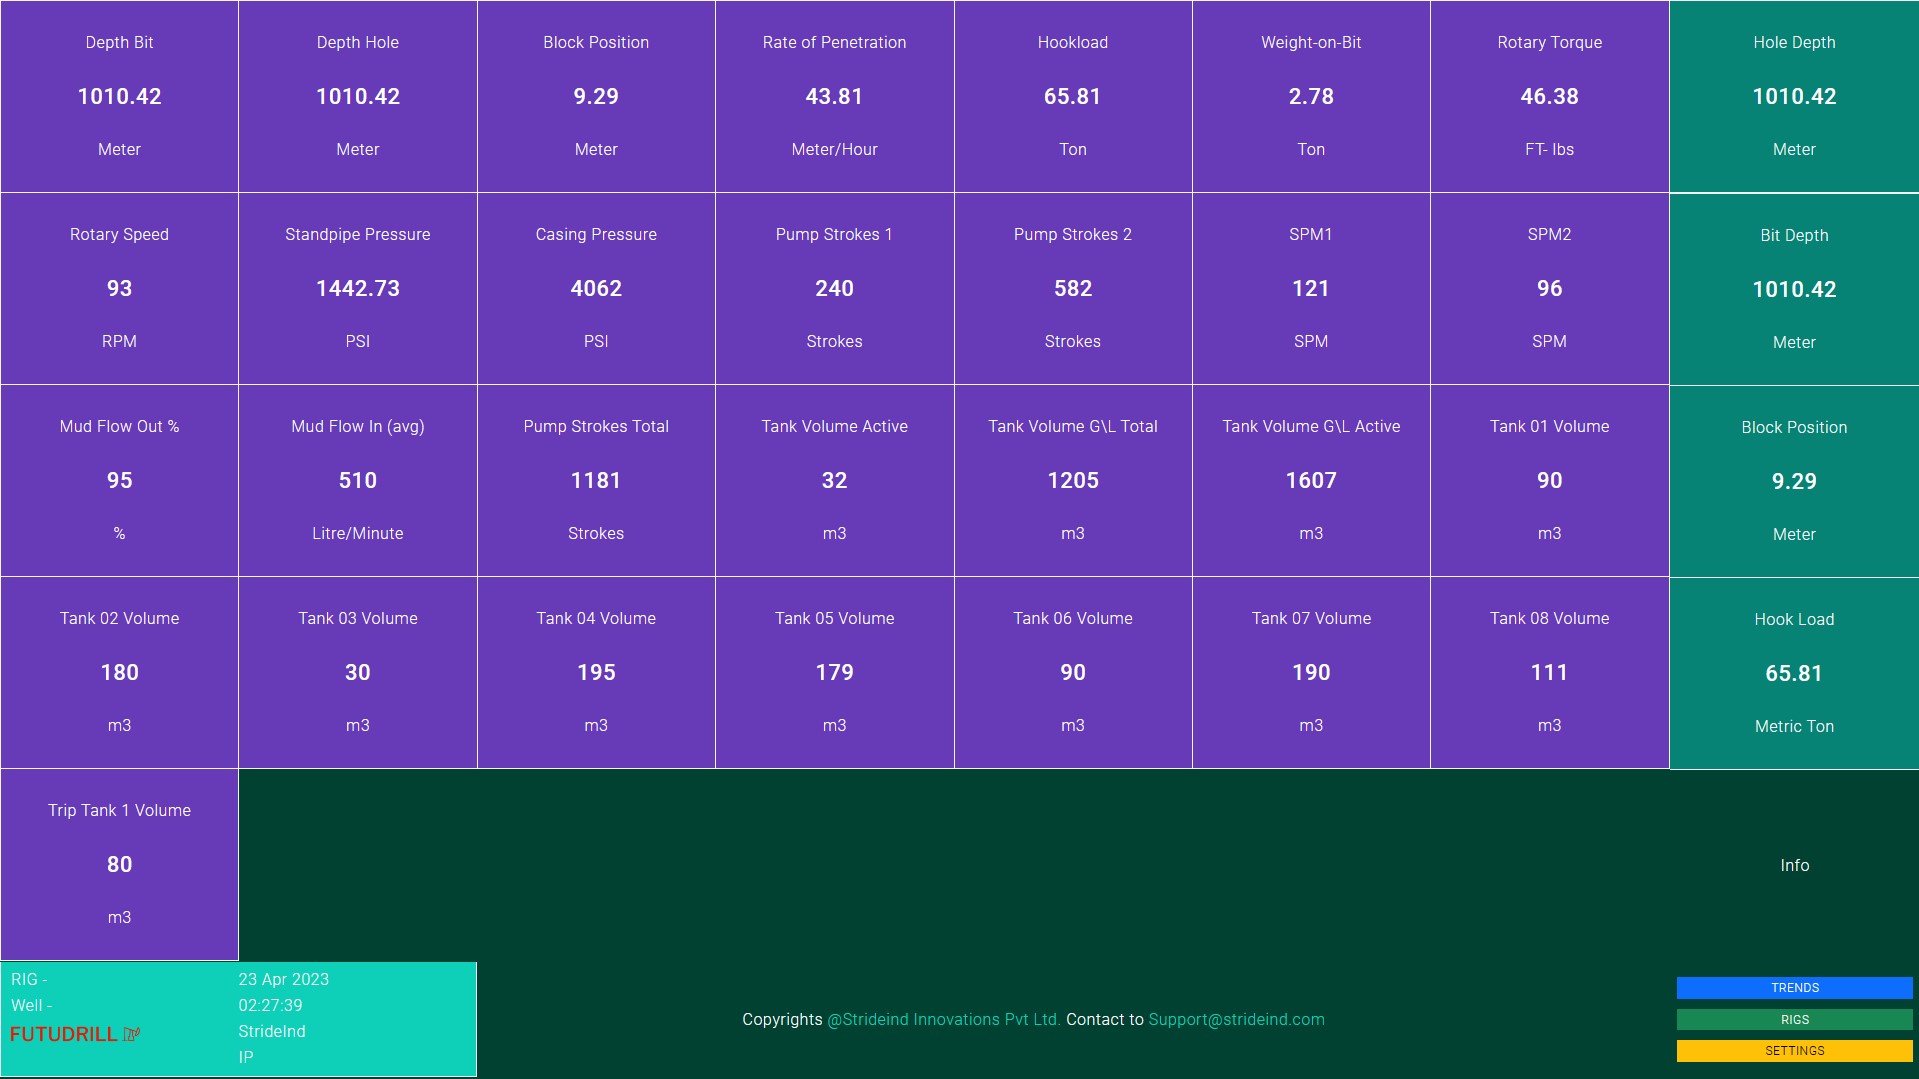Viewport: 1919px width, 1079px height.
Task: Open the RIGS page
Action: [x=1794, y=1020]
